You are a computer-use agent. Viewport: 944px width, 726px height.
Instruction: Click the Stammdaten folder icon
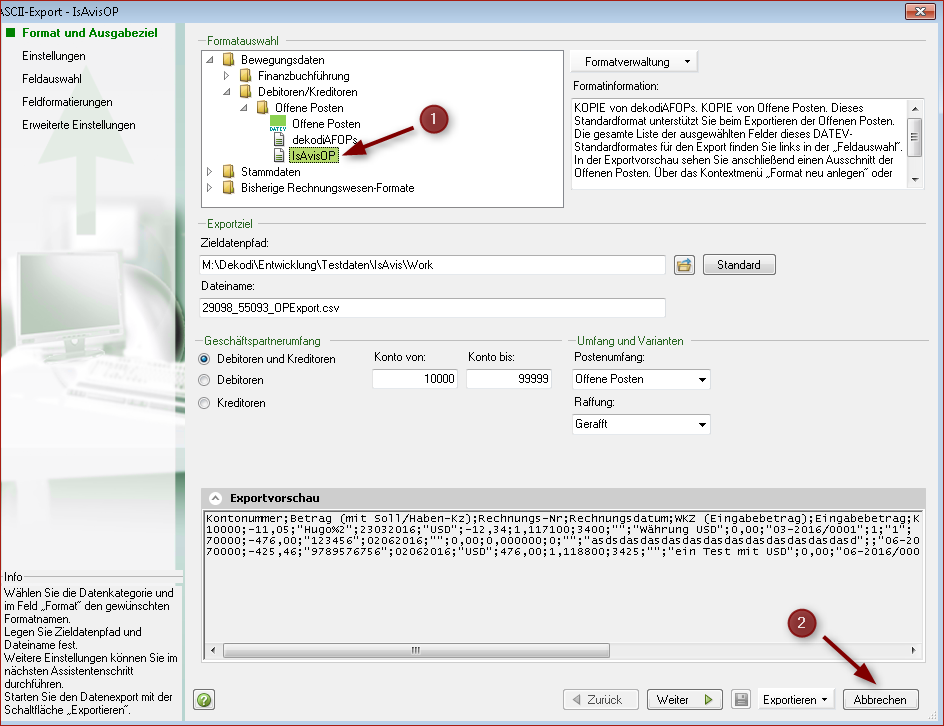point(228,172)
